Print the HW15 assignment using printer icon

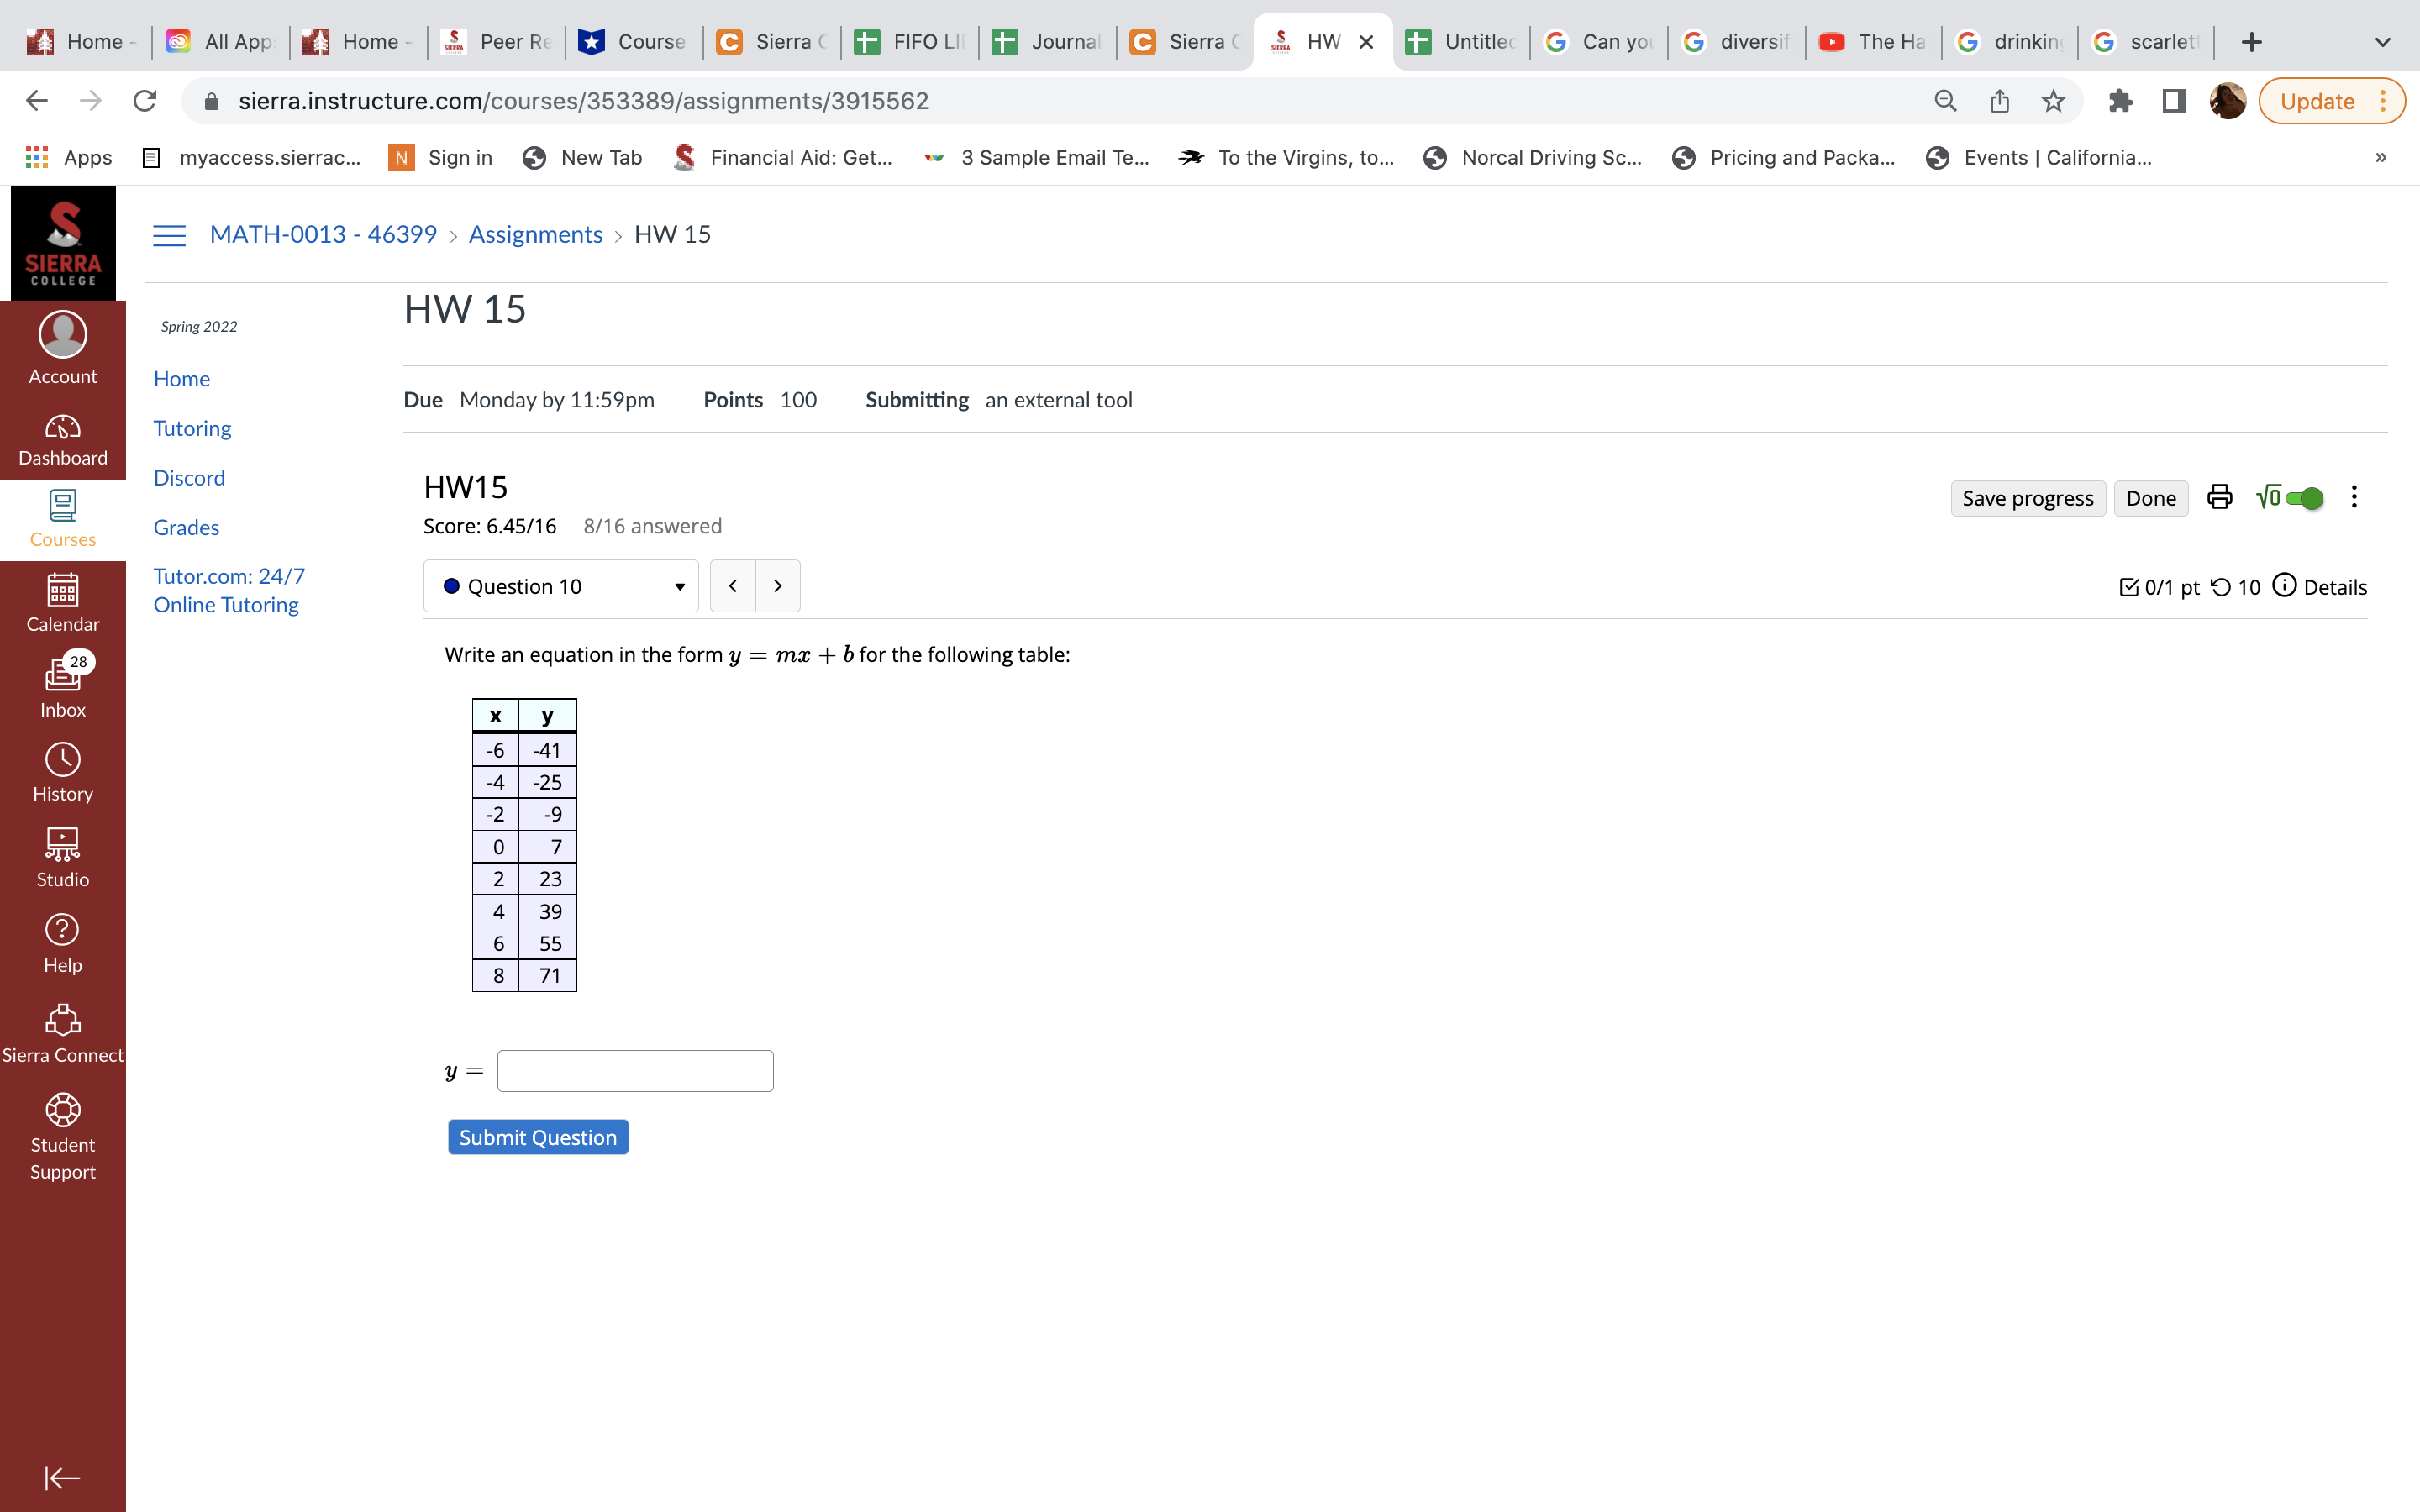[x=2219, y=497]
